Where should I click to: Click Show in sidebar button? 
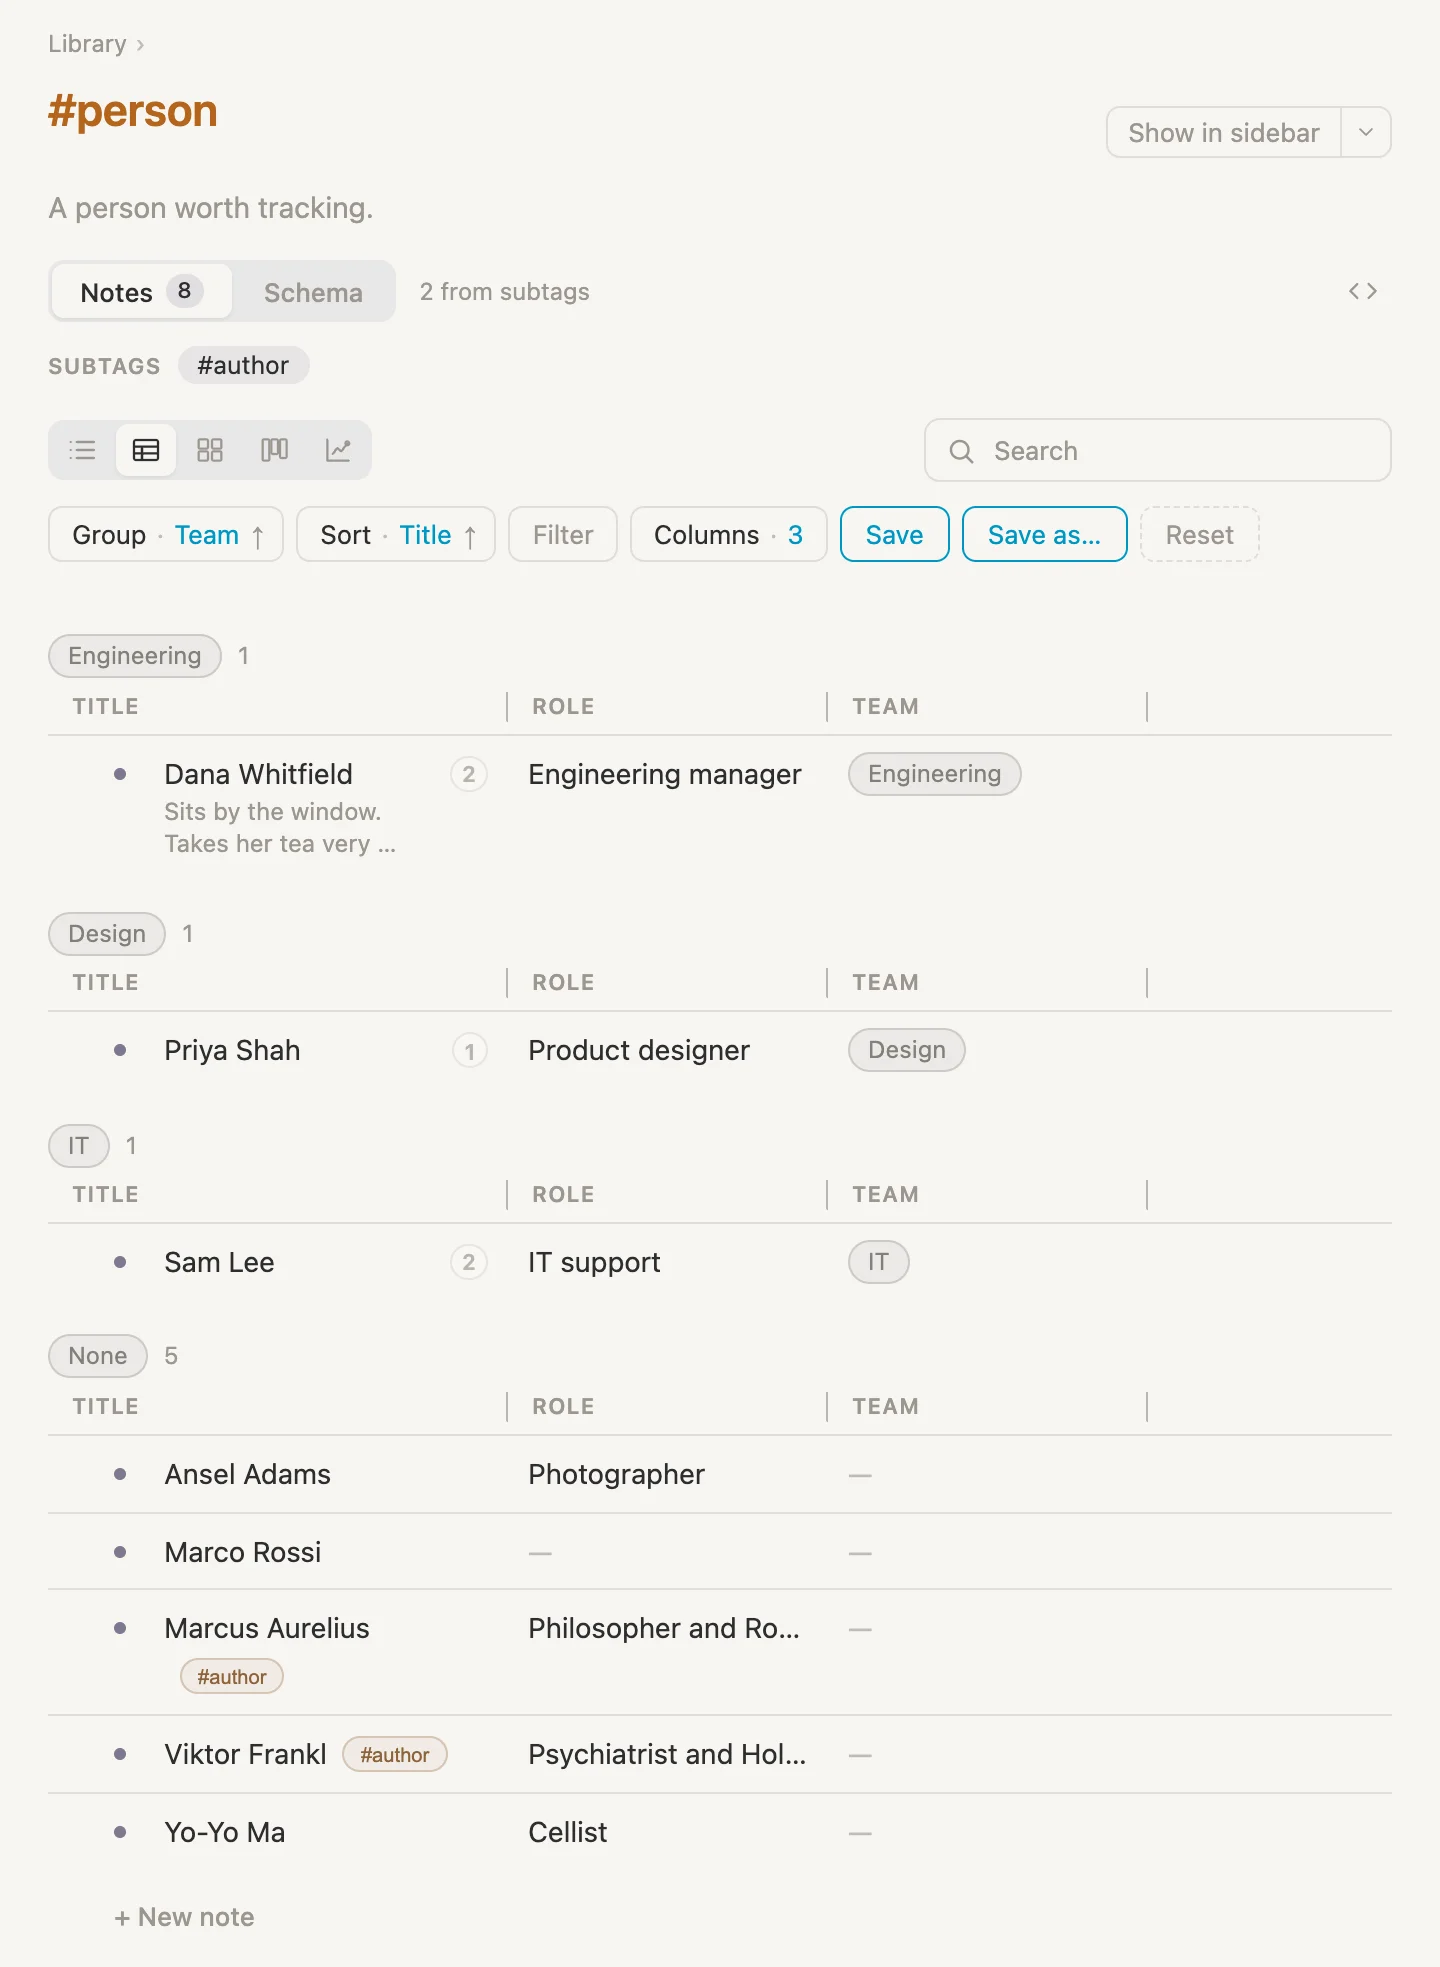click(1224, 132)
